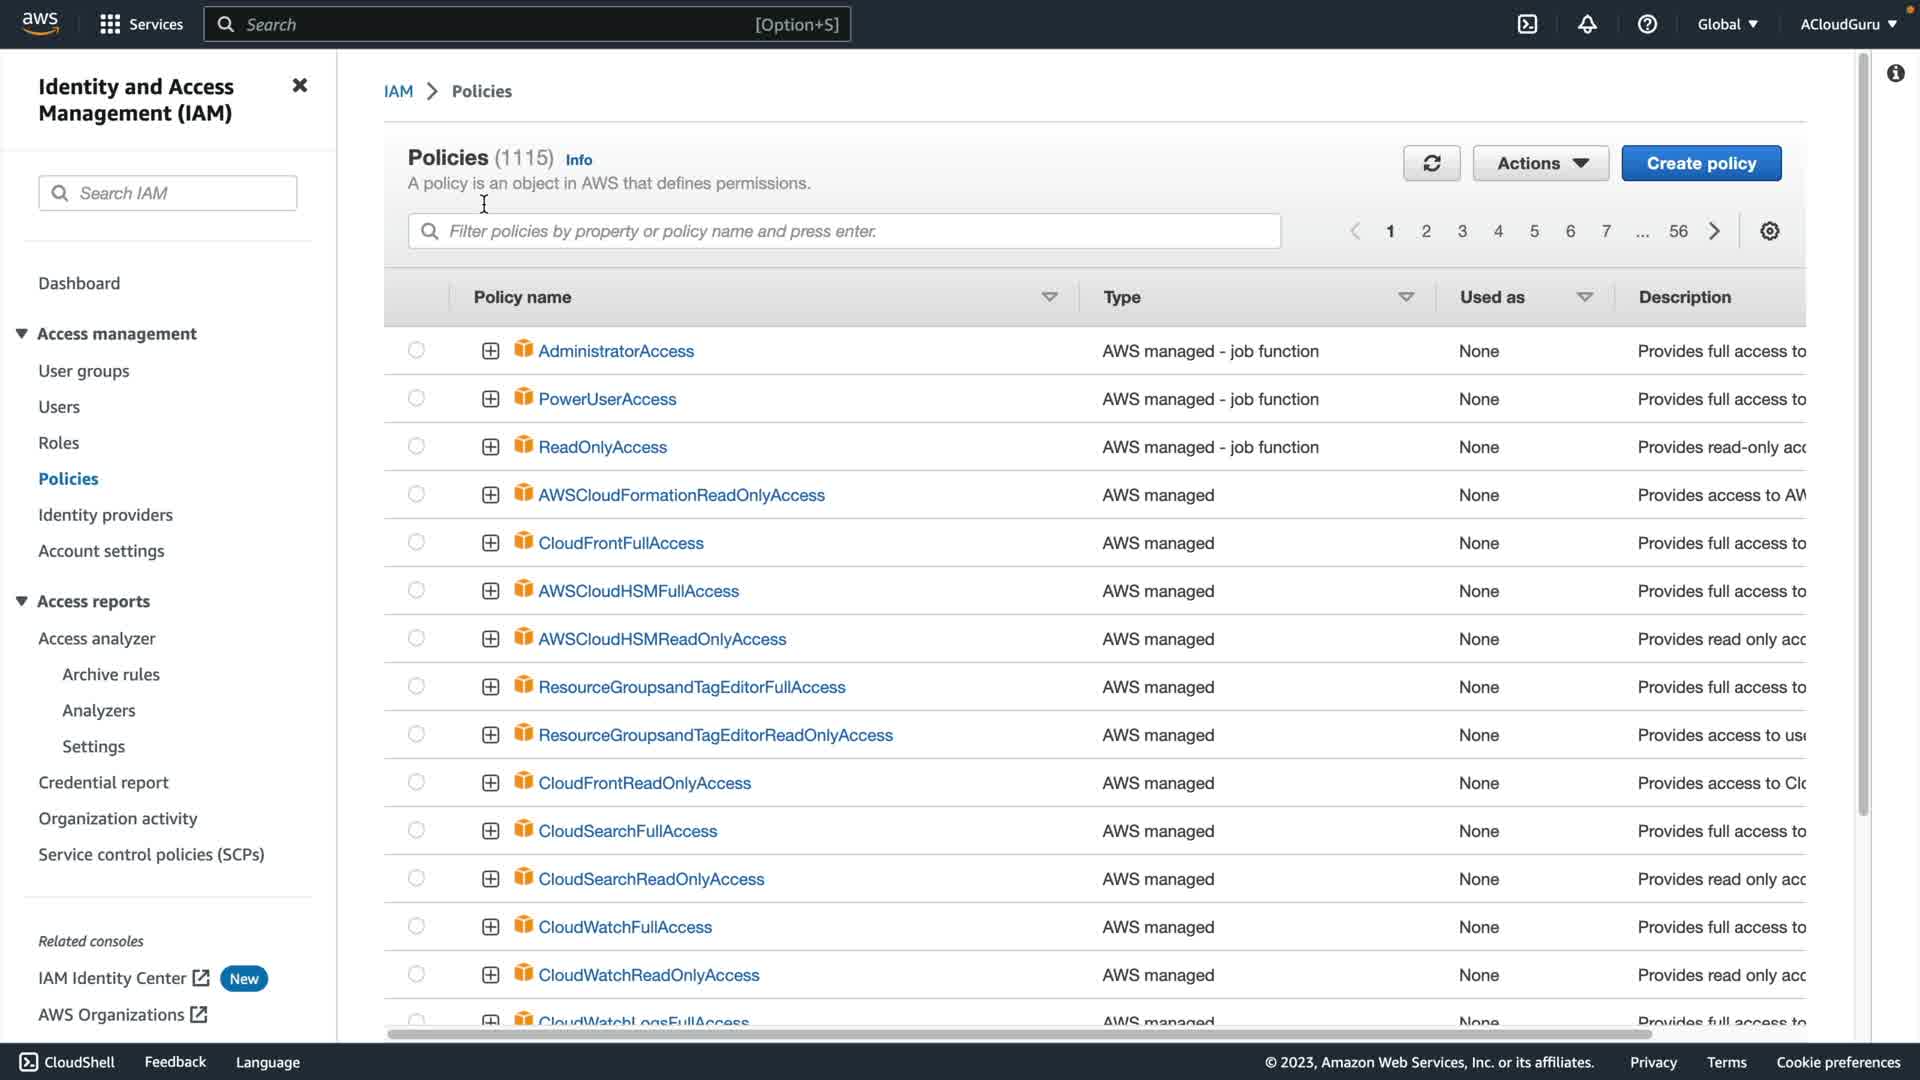Image resolution: width=1920 pixels, height=1080 pixels.
Task: Select the AdministratorAccess radio button
Action: [x=416, y=351]
